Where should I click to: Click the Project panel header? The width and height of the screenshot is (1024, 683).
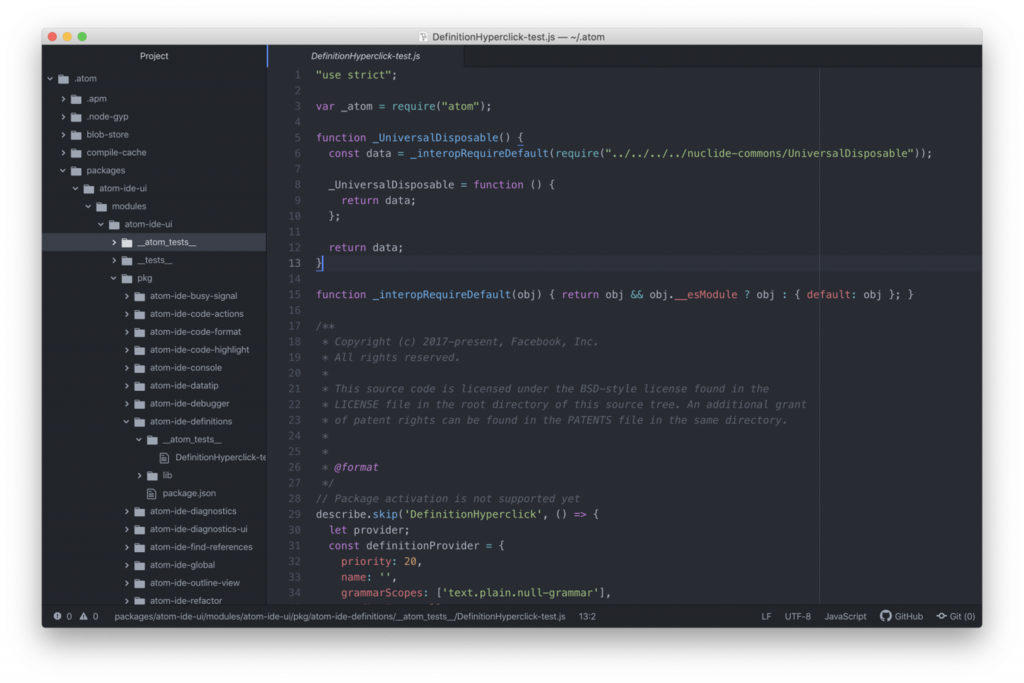point(153,56)
